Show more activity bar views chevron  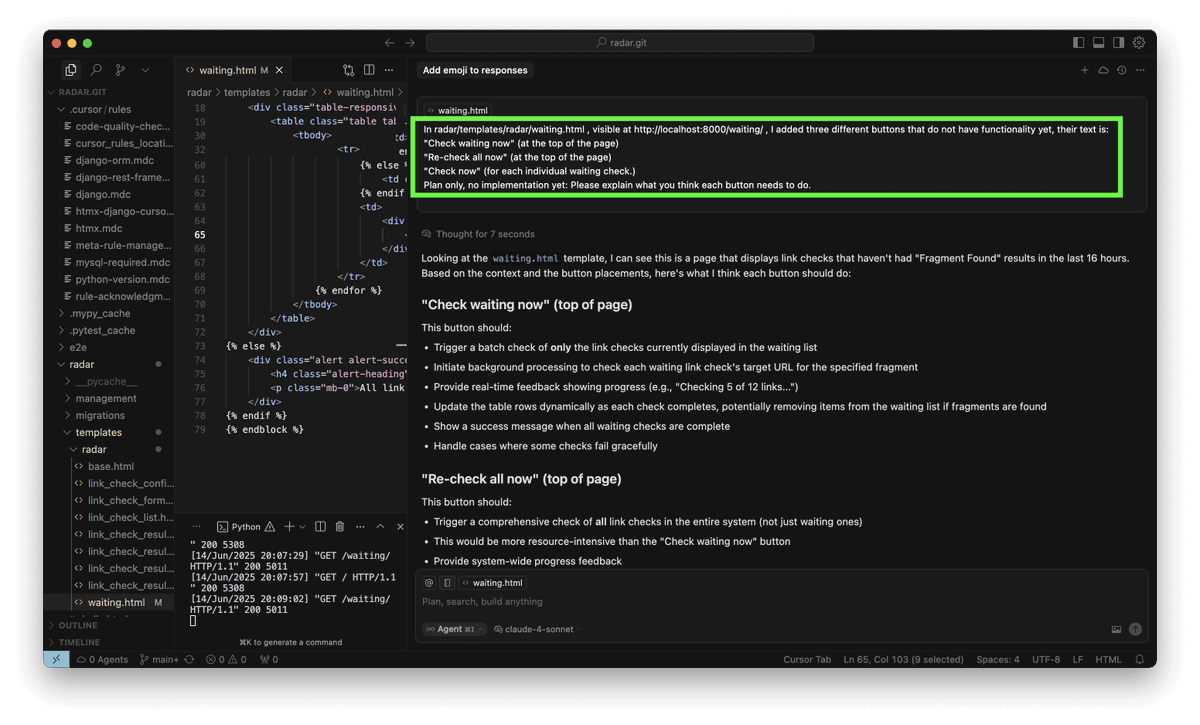coord(145,70)
